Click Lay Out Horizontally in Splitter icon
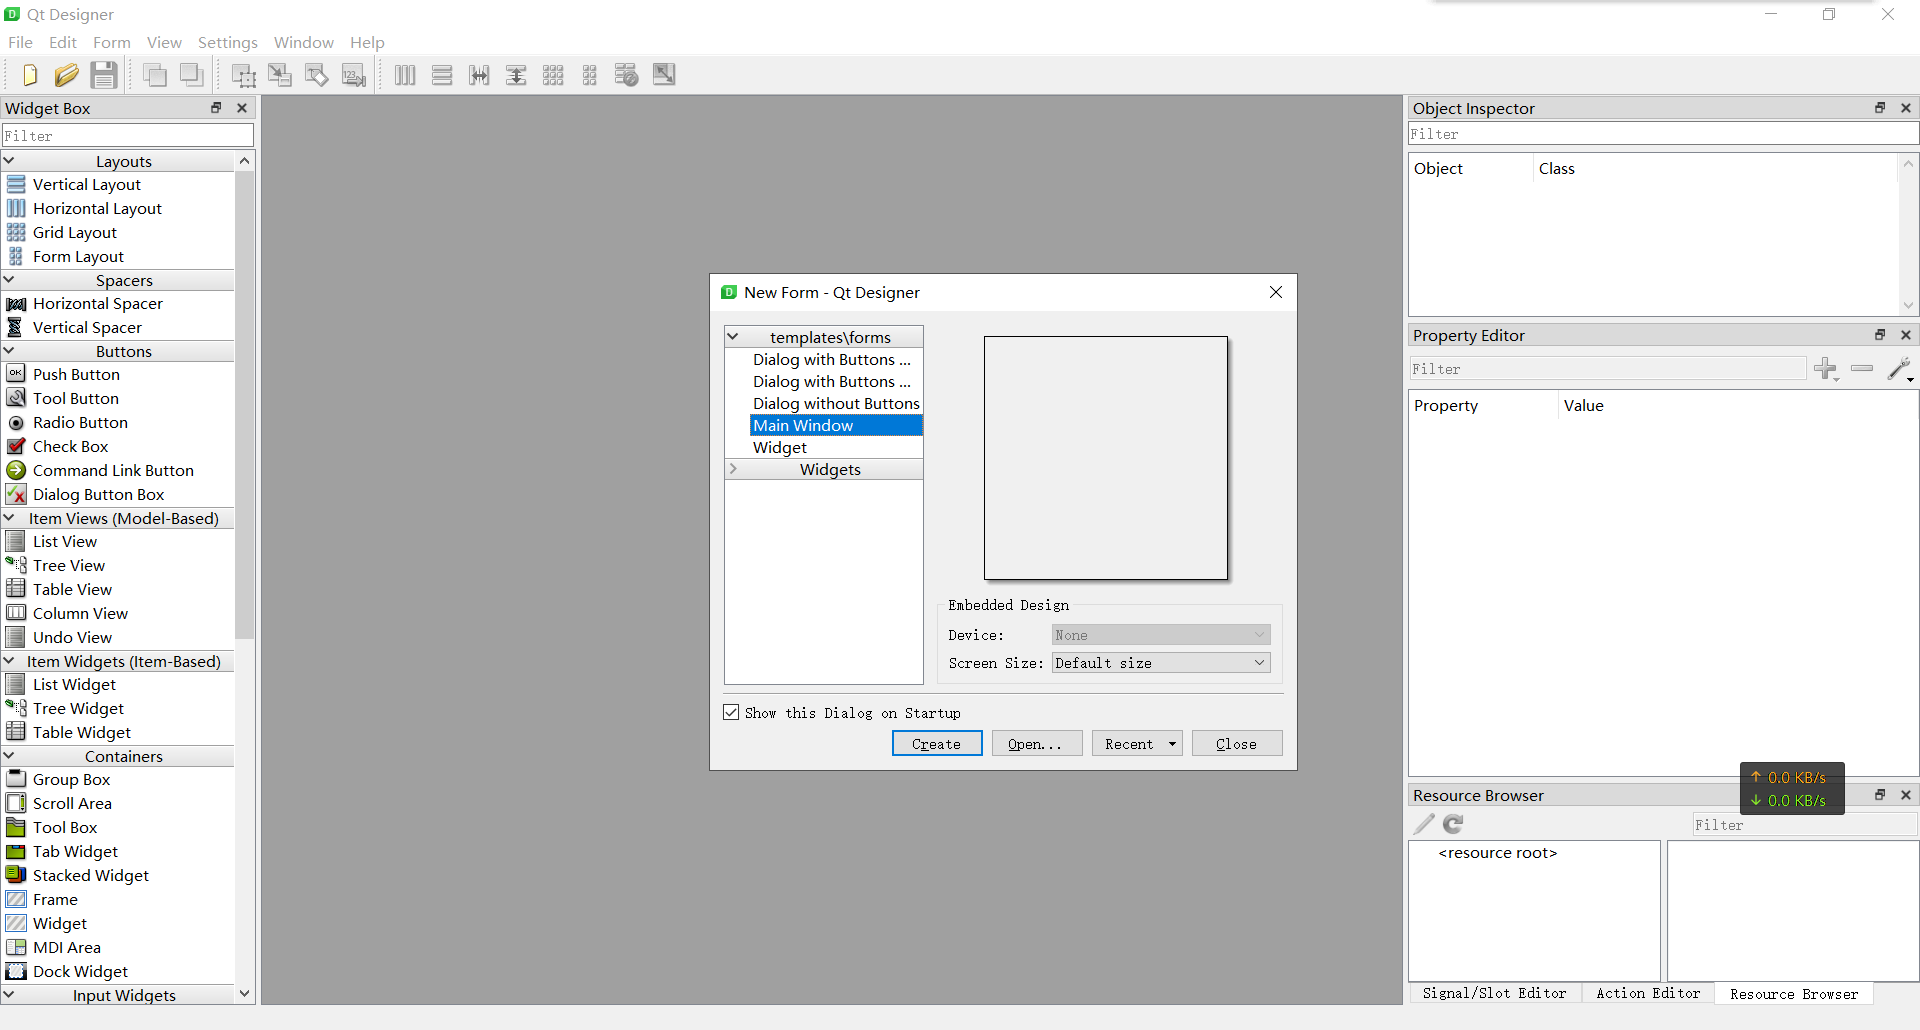This screenshot has height=1030, width=1920. 479,75
